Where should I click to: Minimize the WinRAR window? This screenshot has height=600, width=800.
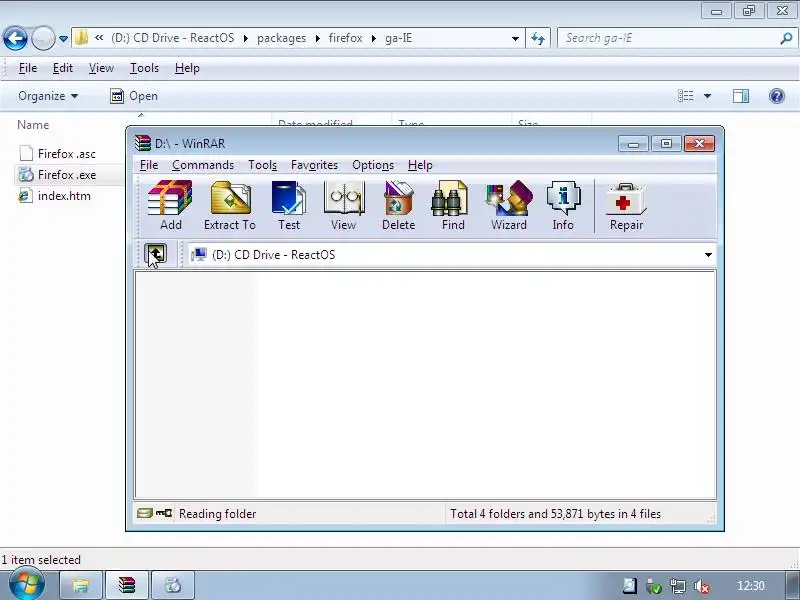[633, 144]
